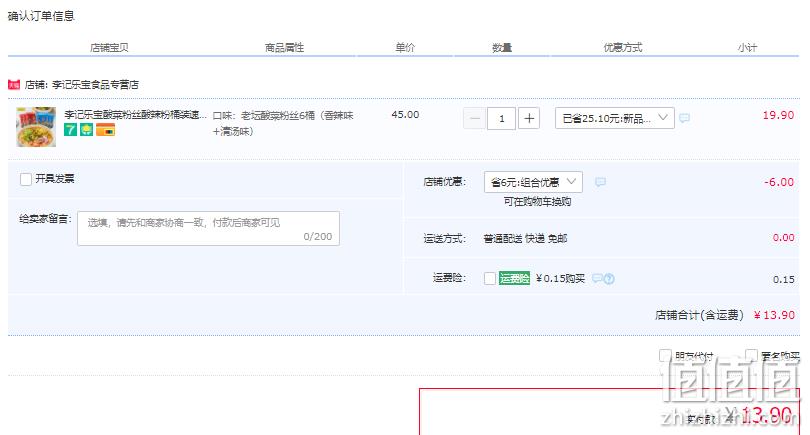810x435 pixels.
Task: Click the shipping fee value 0.00
Action: coord(784,238)
